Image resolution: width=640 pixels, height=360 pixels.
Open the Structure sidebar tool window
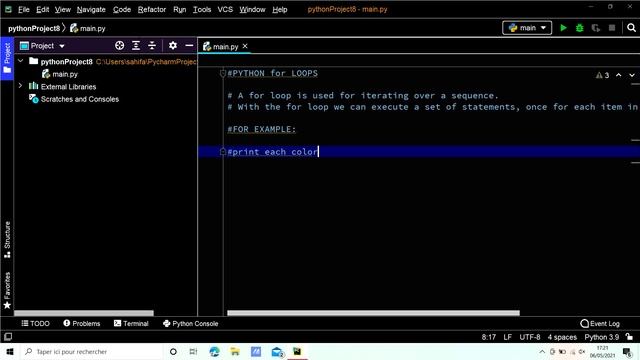pyautogui.click(x=7, y=239)
